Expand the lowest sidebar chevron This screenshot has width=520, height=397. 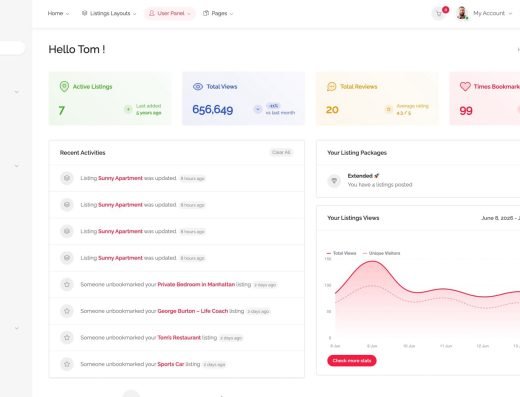point(16,328)
